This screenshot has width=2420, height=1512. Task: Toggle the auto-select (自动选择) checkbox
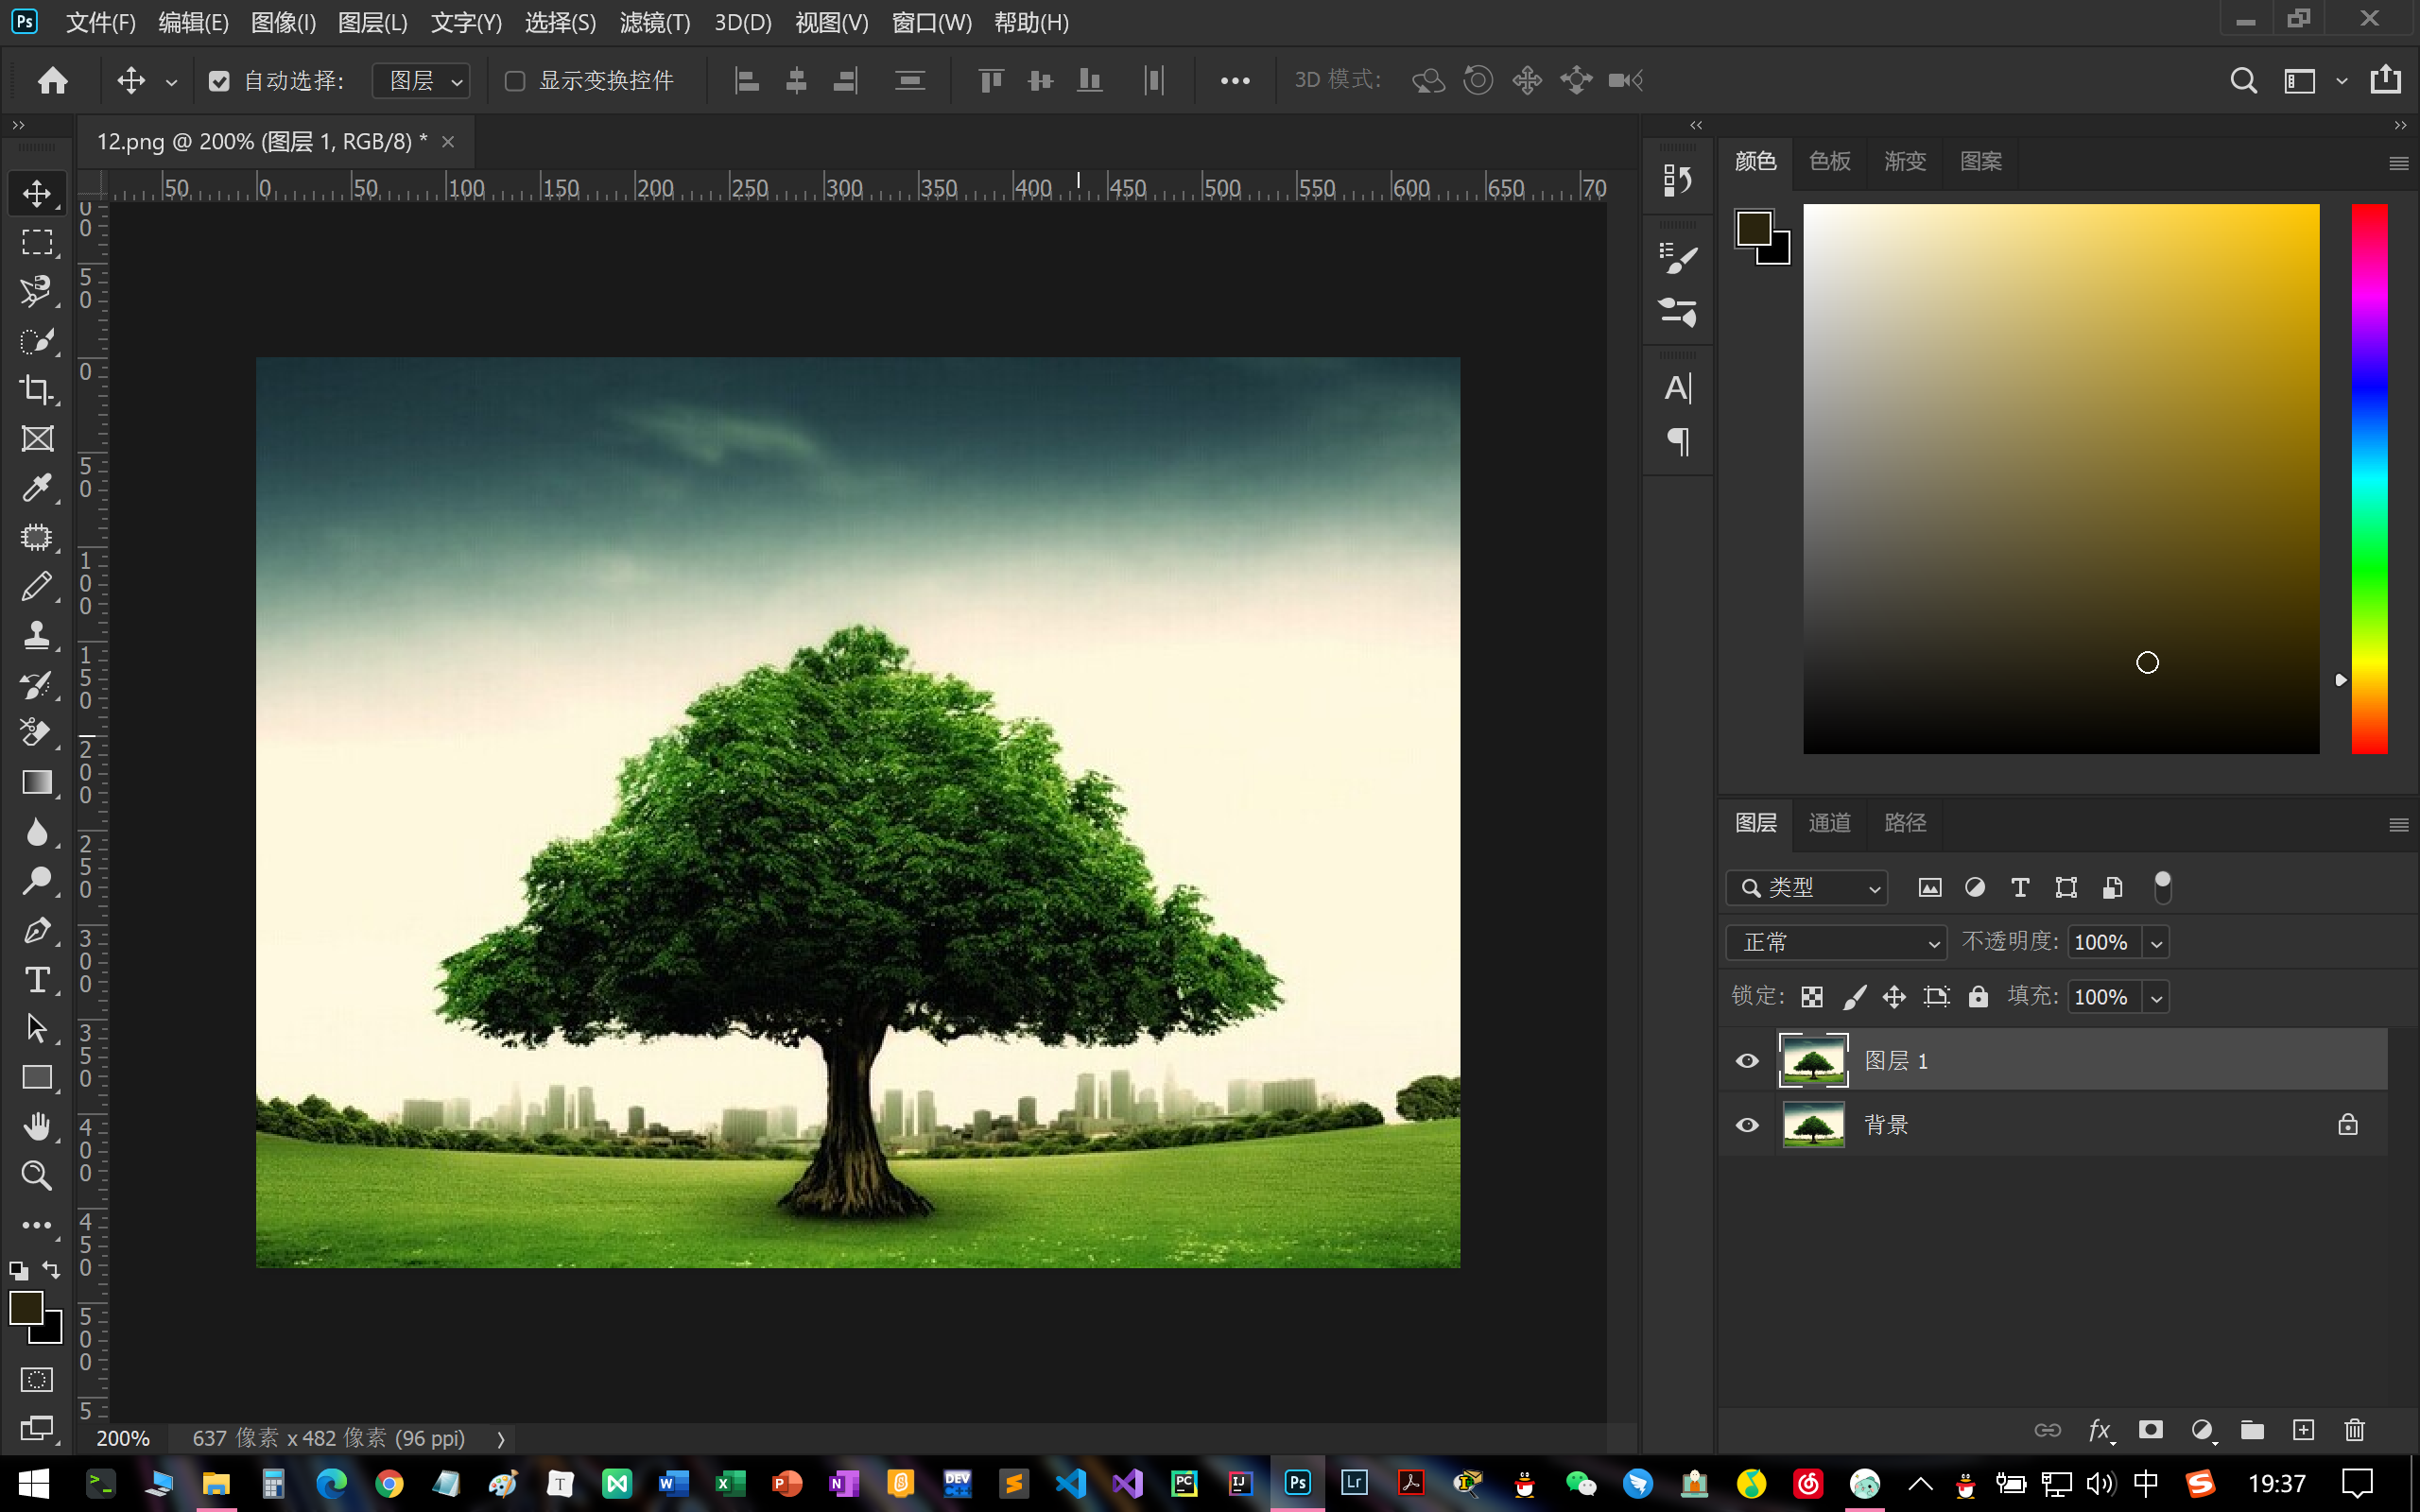tap(219, 81)
